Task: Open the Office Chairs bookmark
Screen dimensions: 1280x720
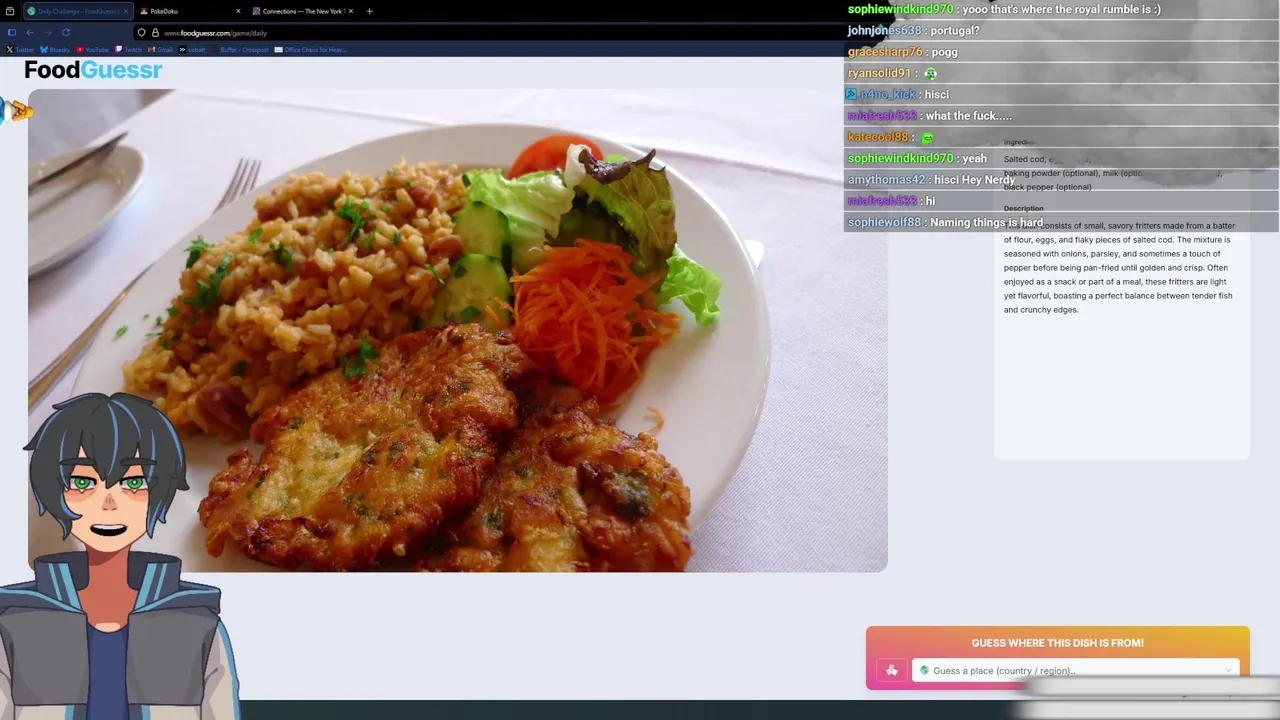Action: [311, 49]
